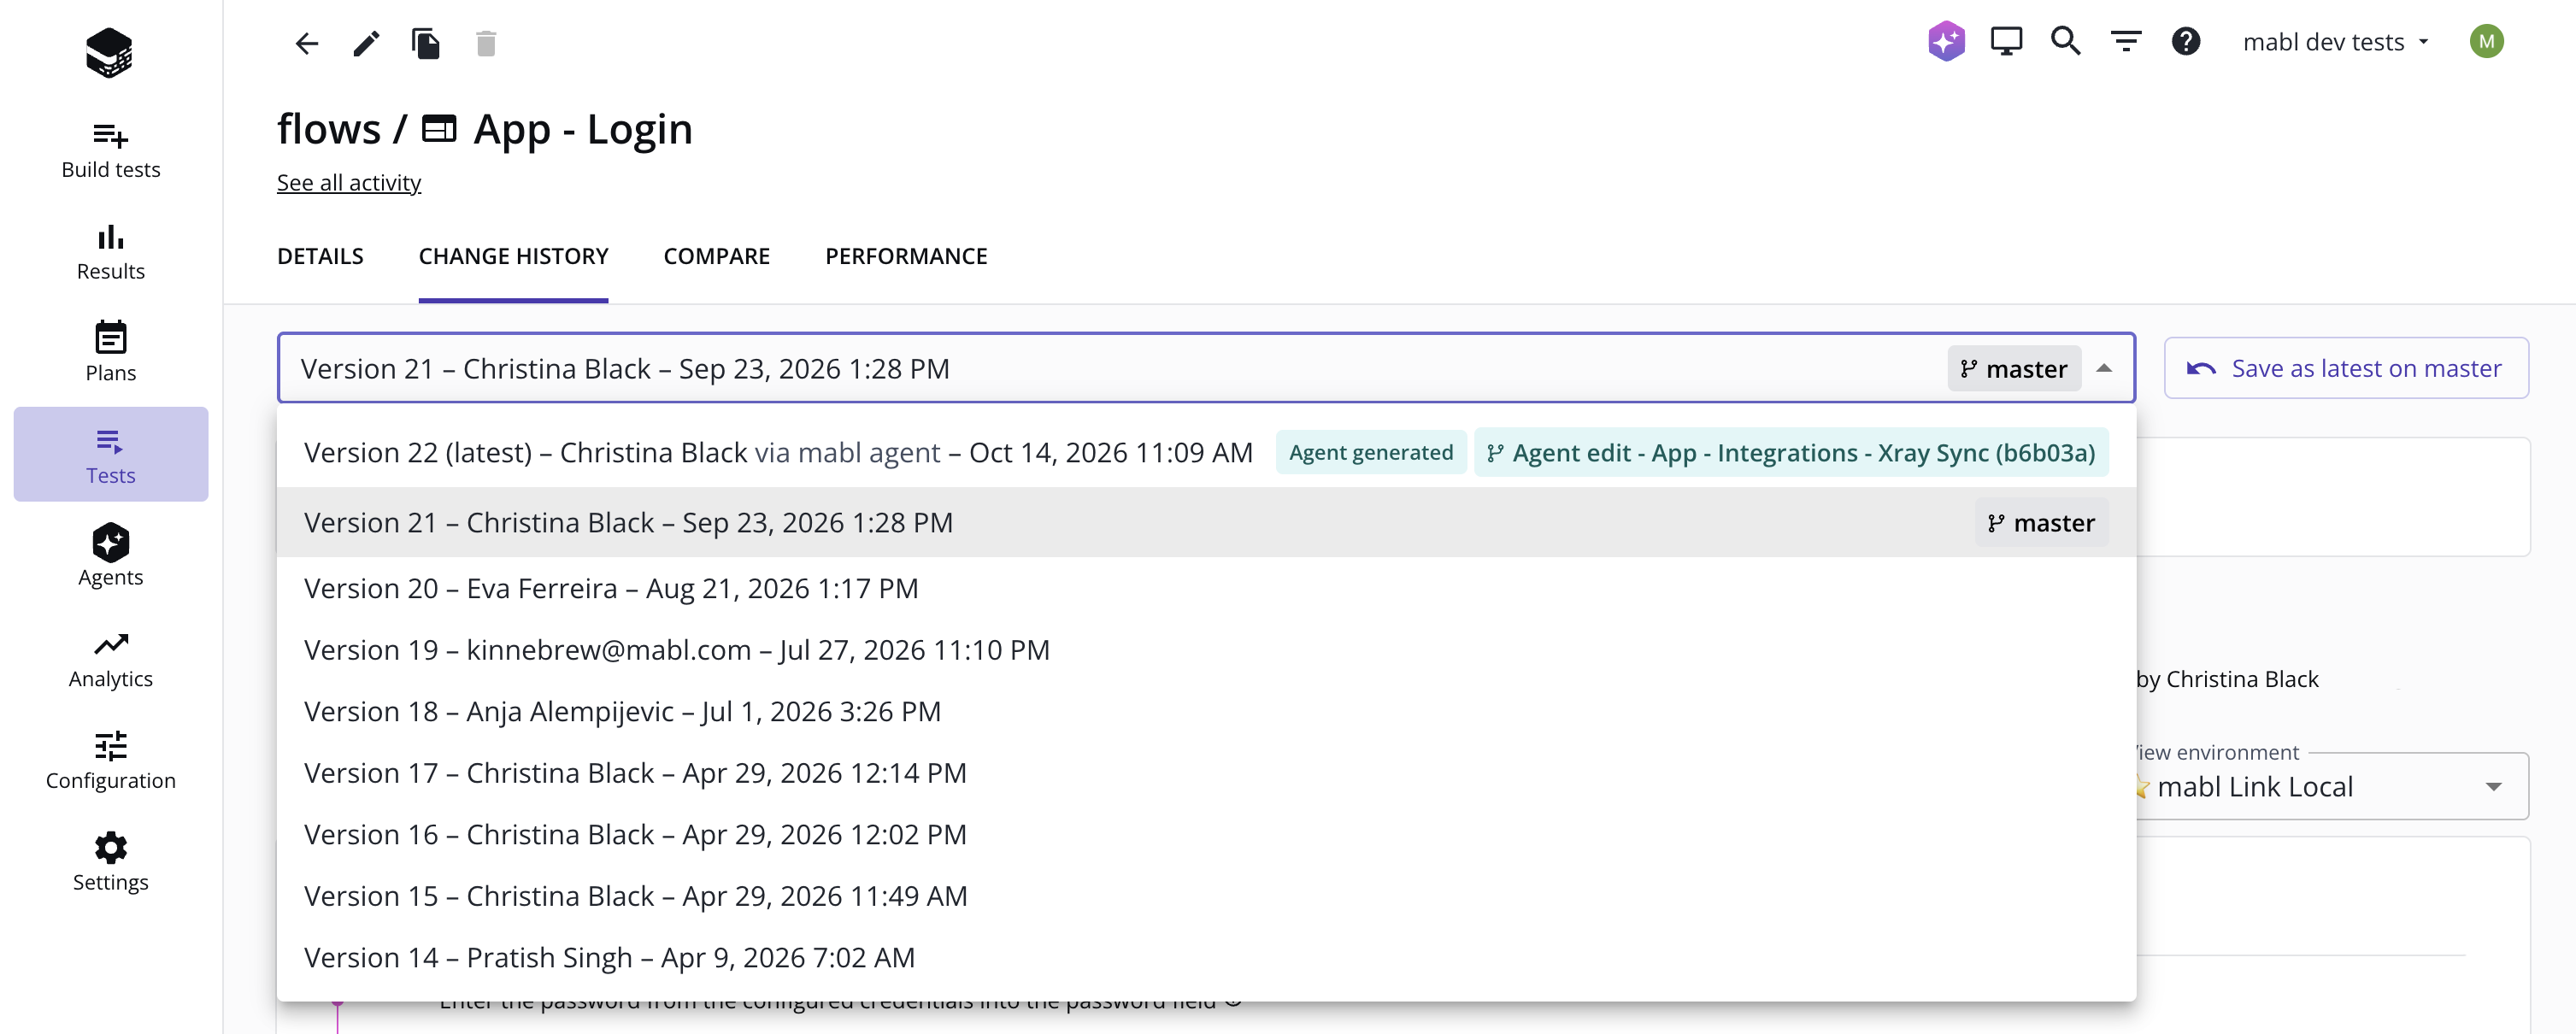
Task: Open Agents in sidebar
Action: pyautogui.click(x=111, y=556)
